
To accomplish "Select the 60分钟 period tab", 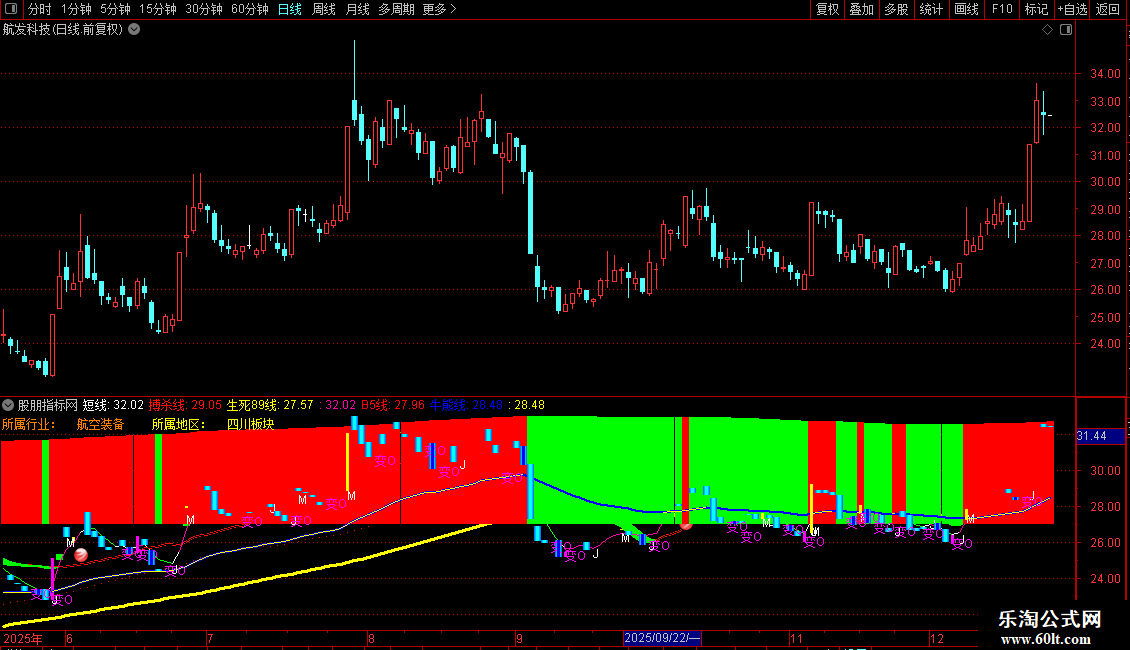I will (249, 9).
